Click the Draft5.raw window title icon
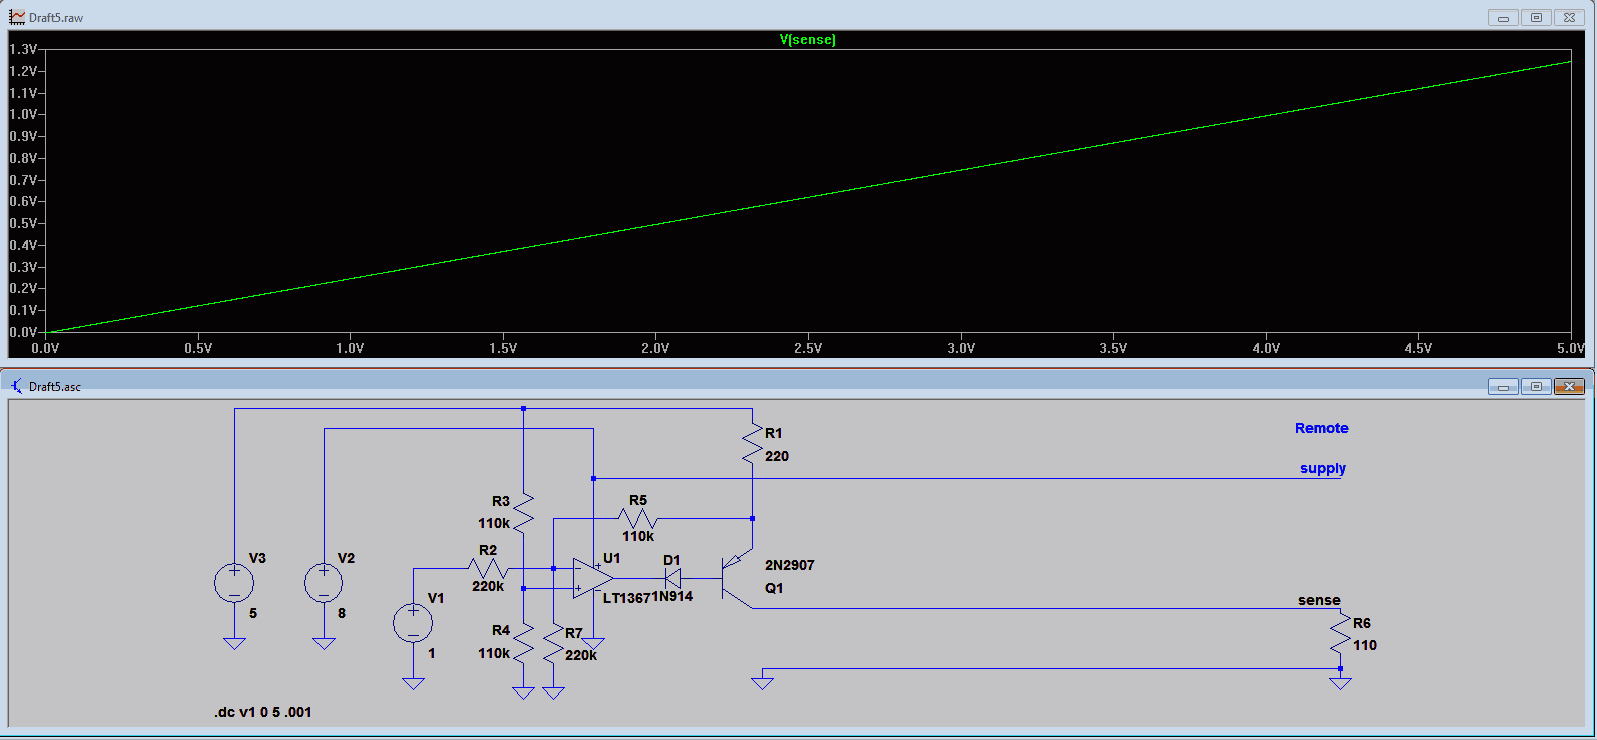 pyautogui.click(x=17, y=17)
